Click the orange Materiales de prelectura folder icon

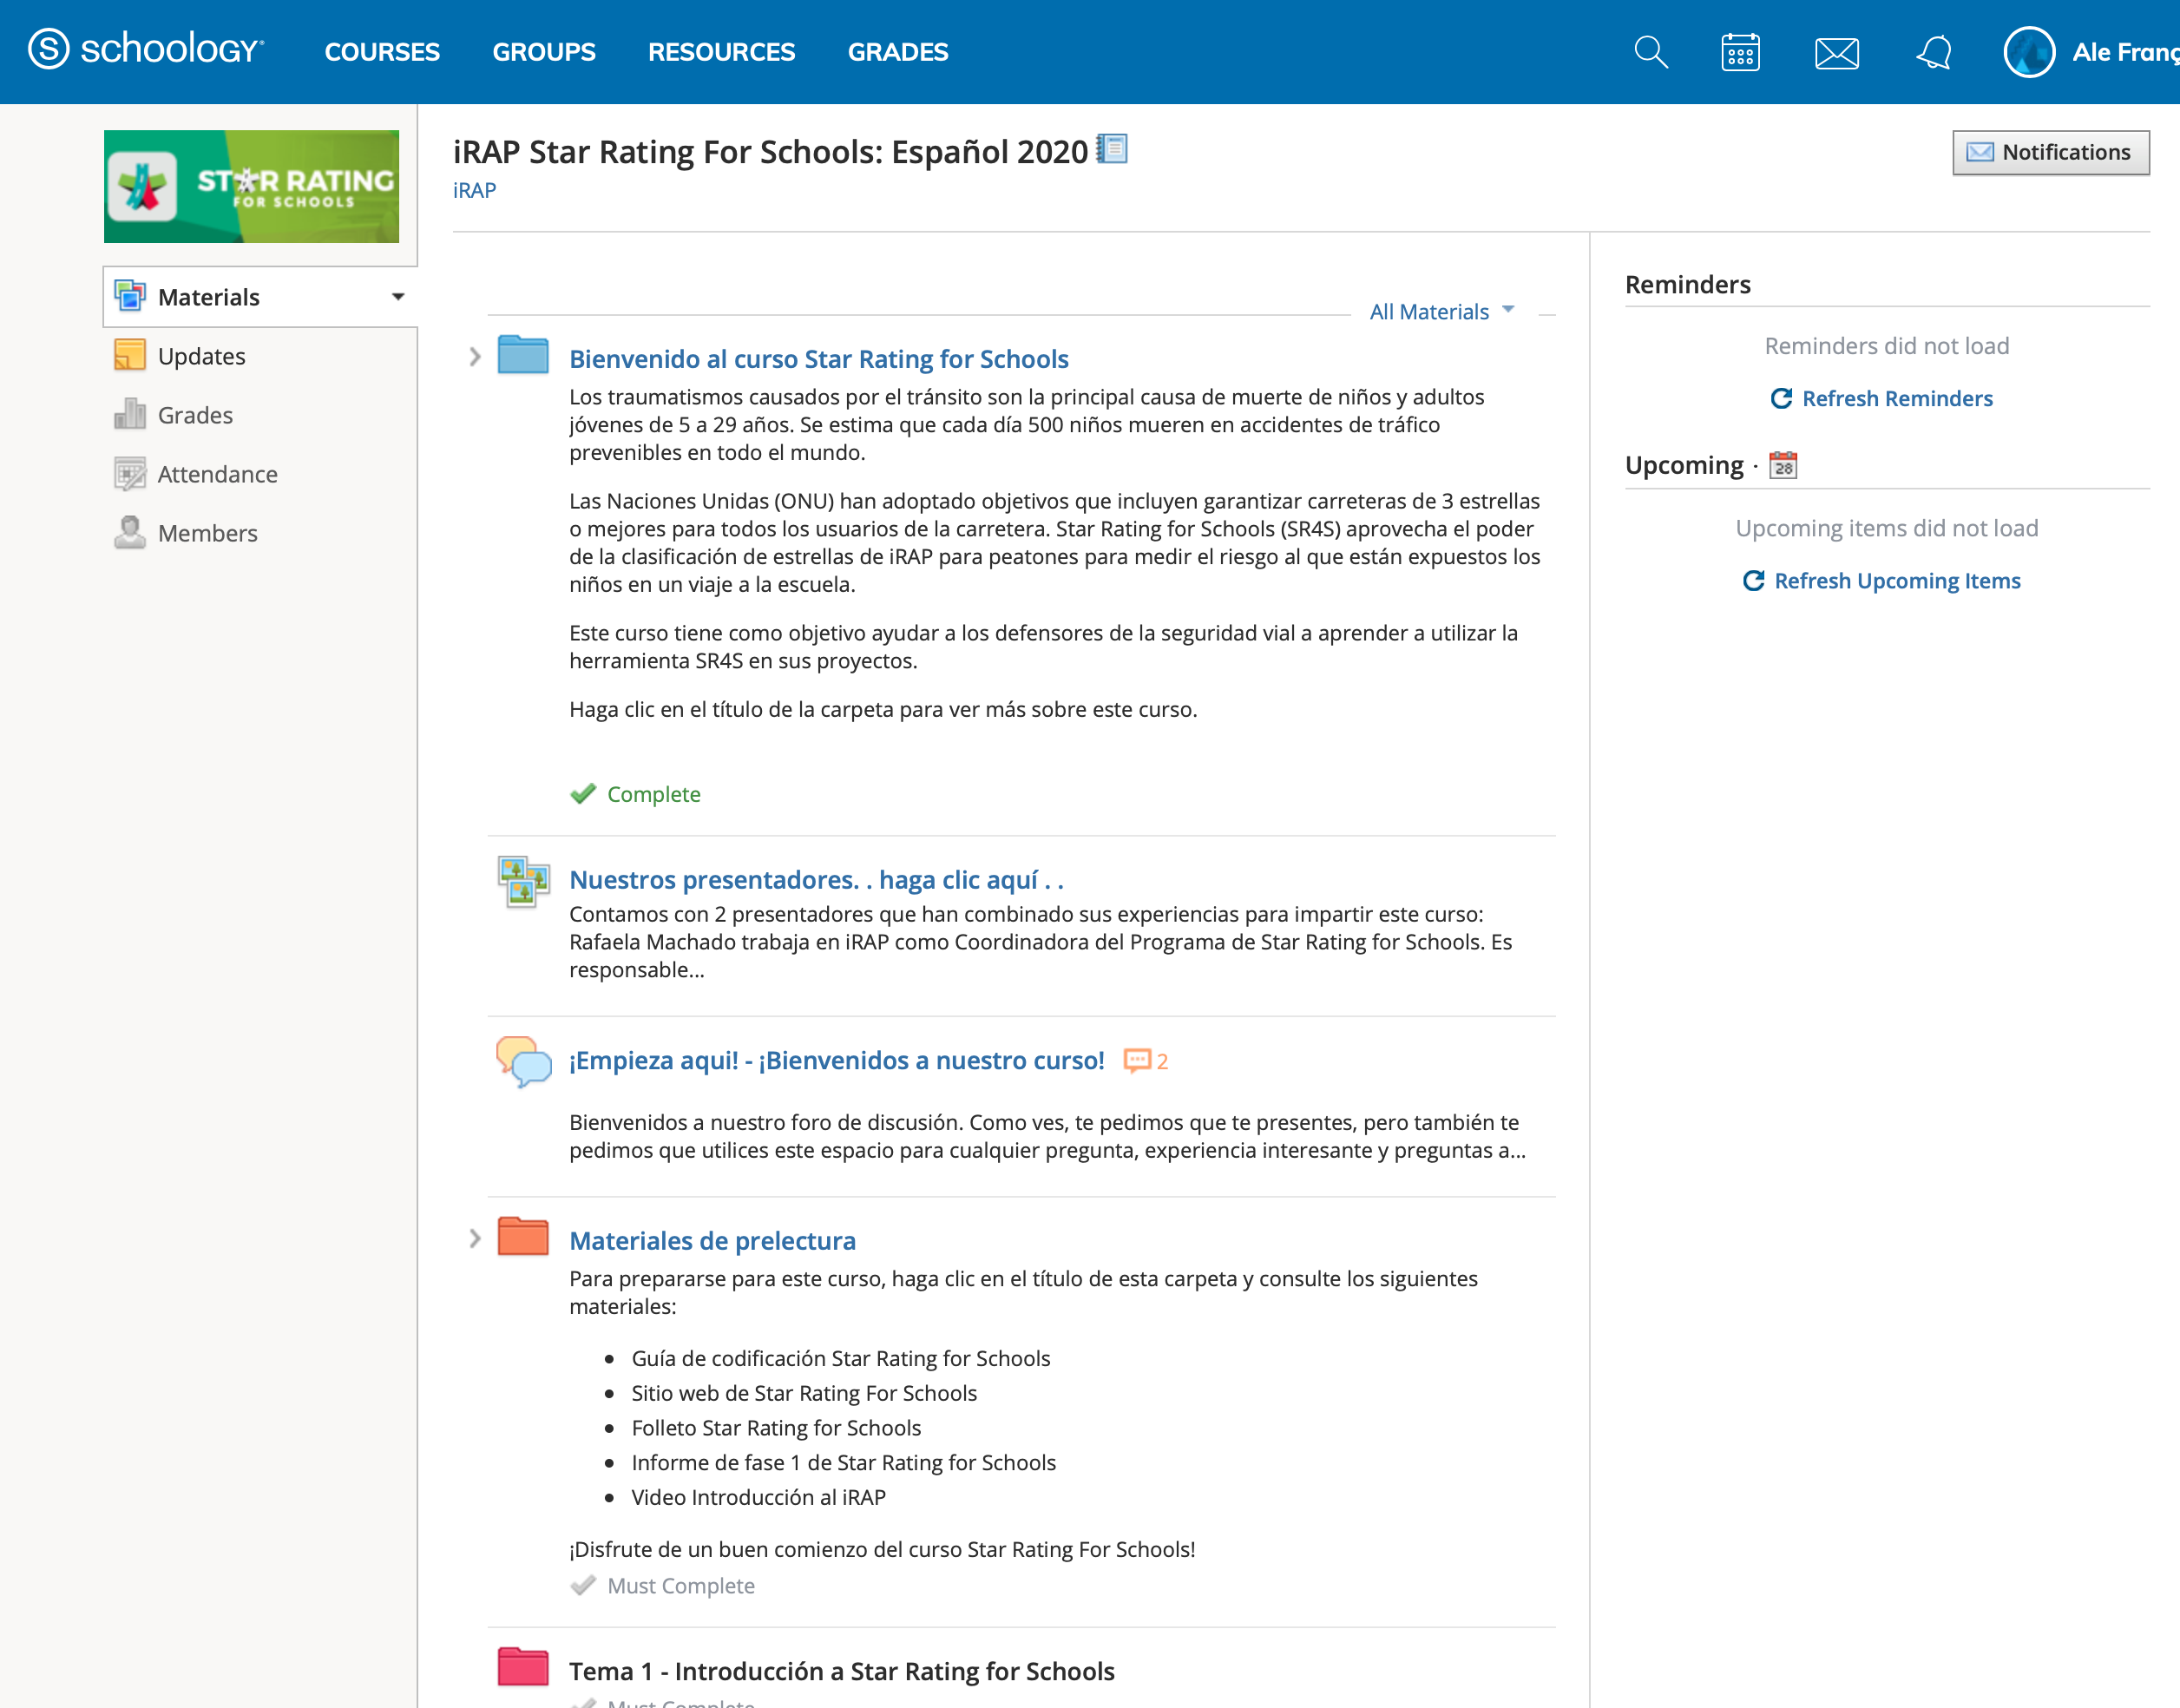[523, 1236]
